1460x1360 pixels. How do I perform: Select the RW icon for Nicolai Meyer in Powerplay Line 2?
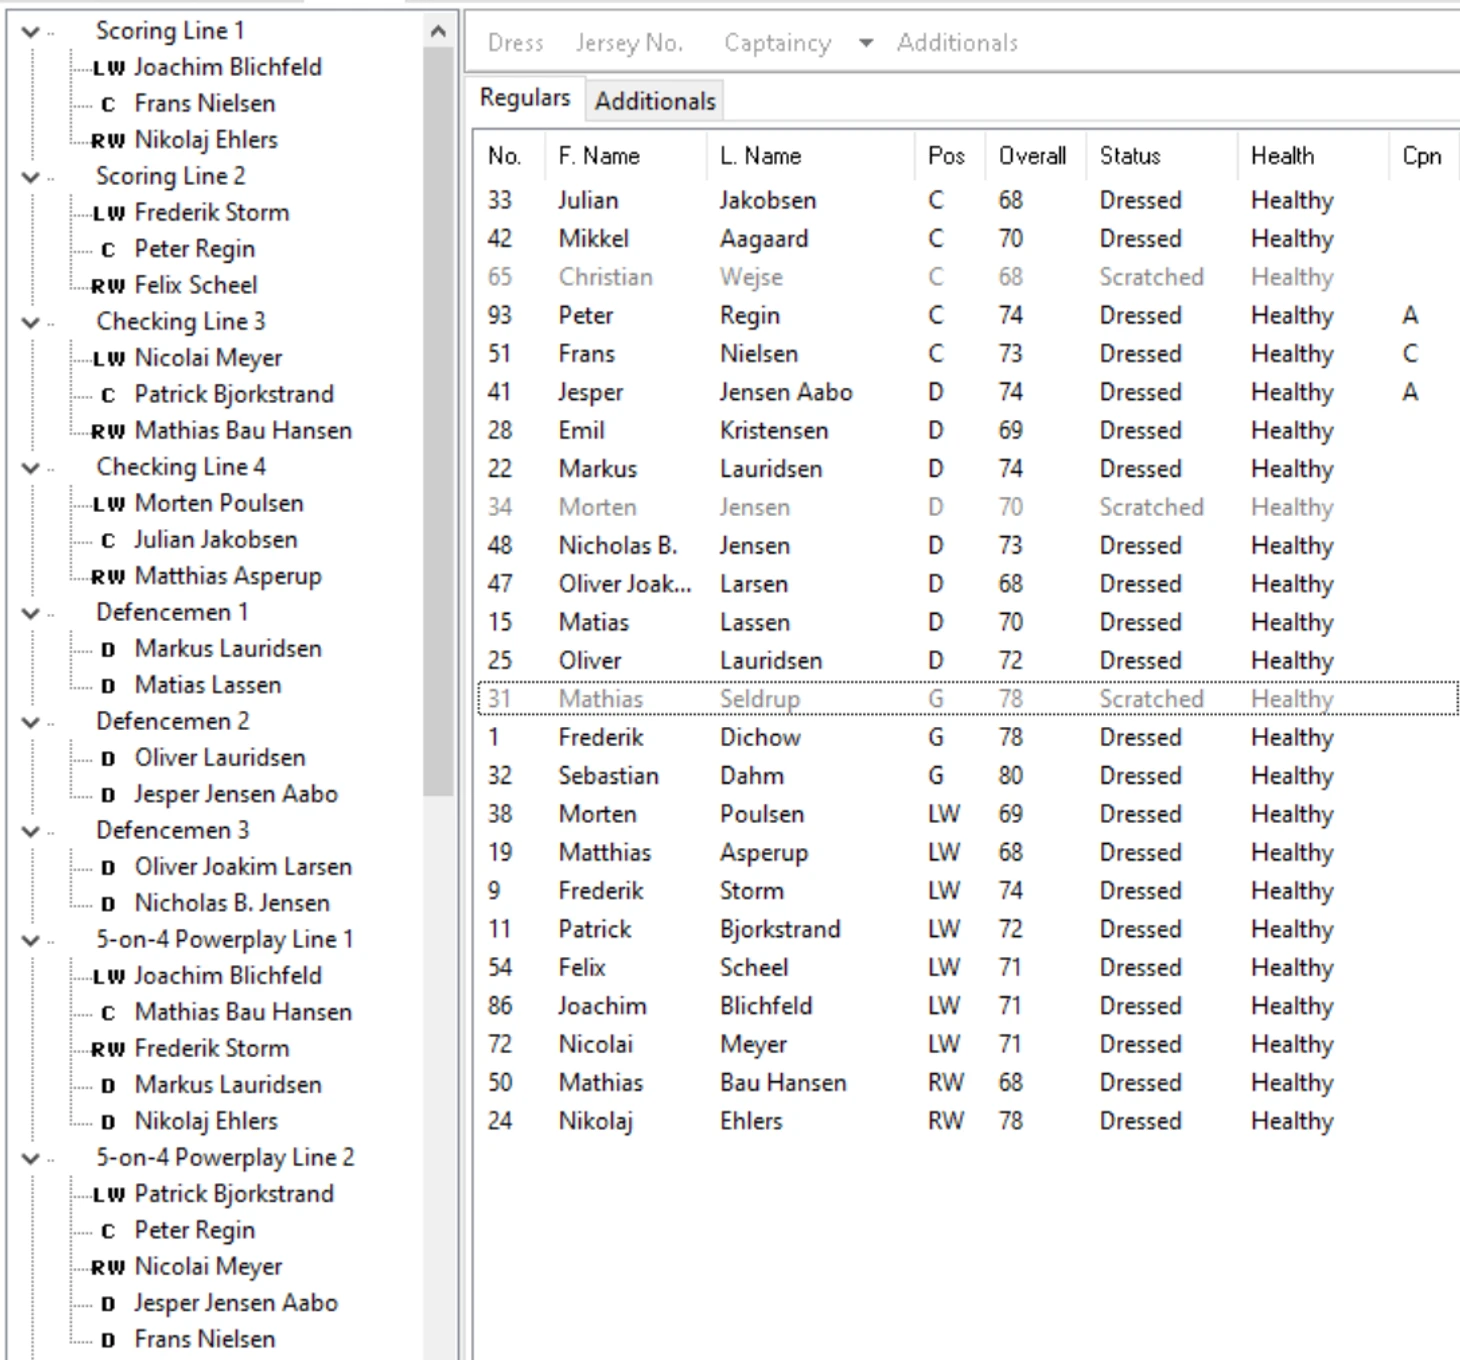coord(108,1268)
